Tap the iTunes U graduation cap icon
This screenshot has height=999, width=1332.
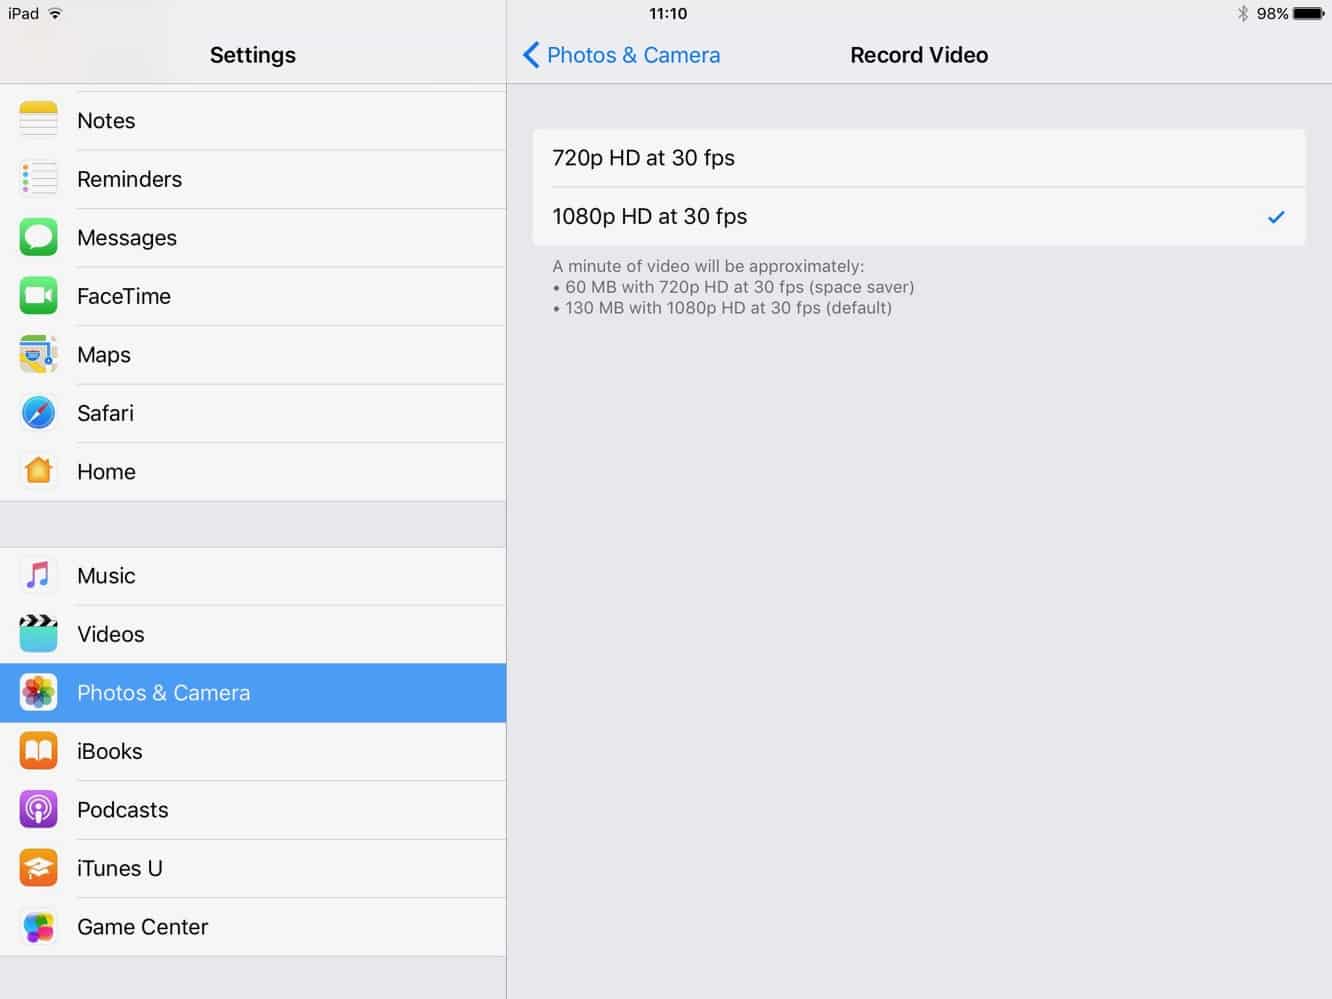pyautogui.click(x=39, y=868)
